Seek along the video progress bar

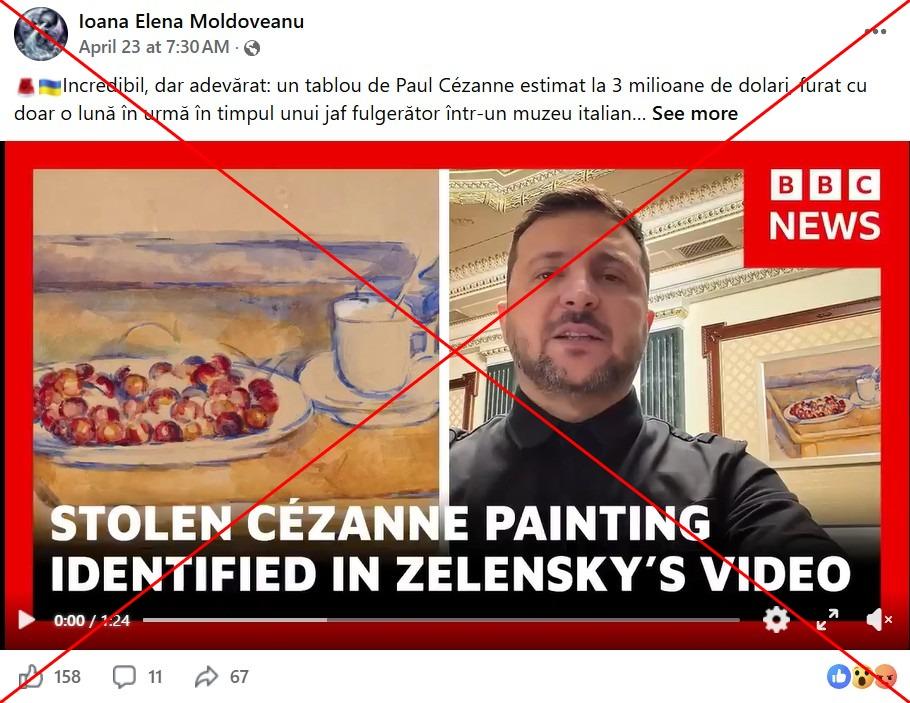[441, 620]
